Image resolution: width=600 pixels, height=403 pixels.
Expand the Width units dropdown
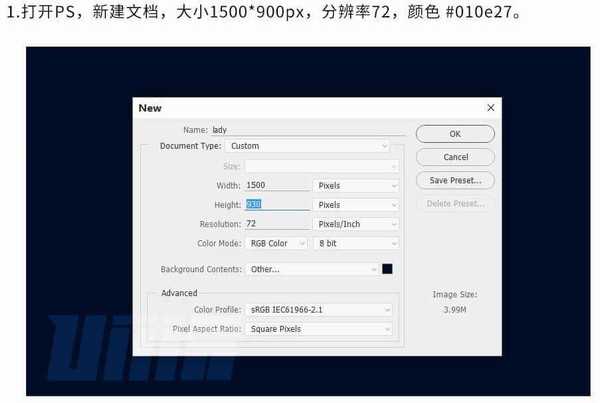coord(357,185)
